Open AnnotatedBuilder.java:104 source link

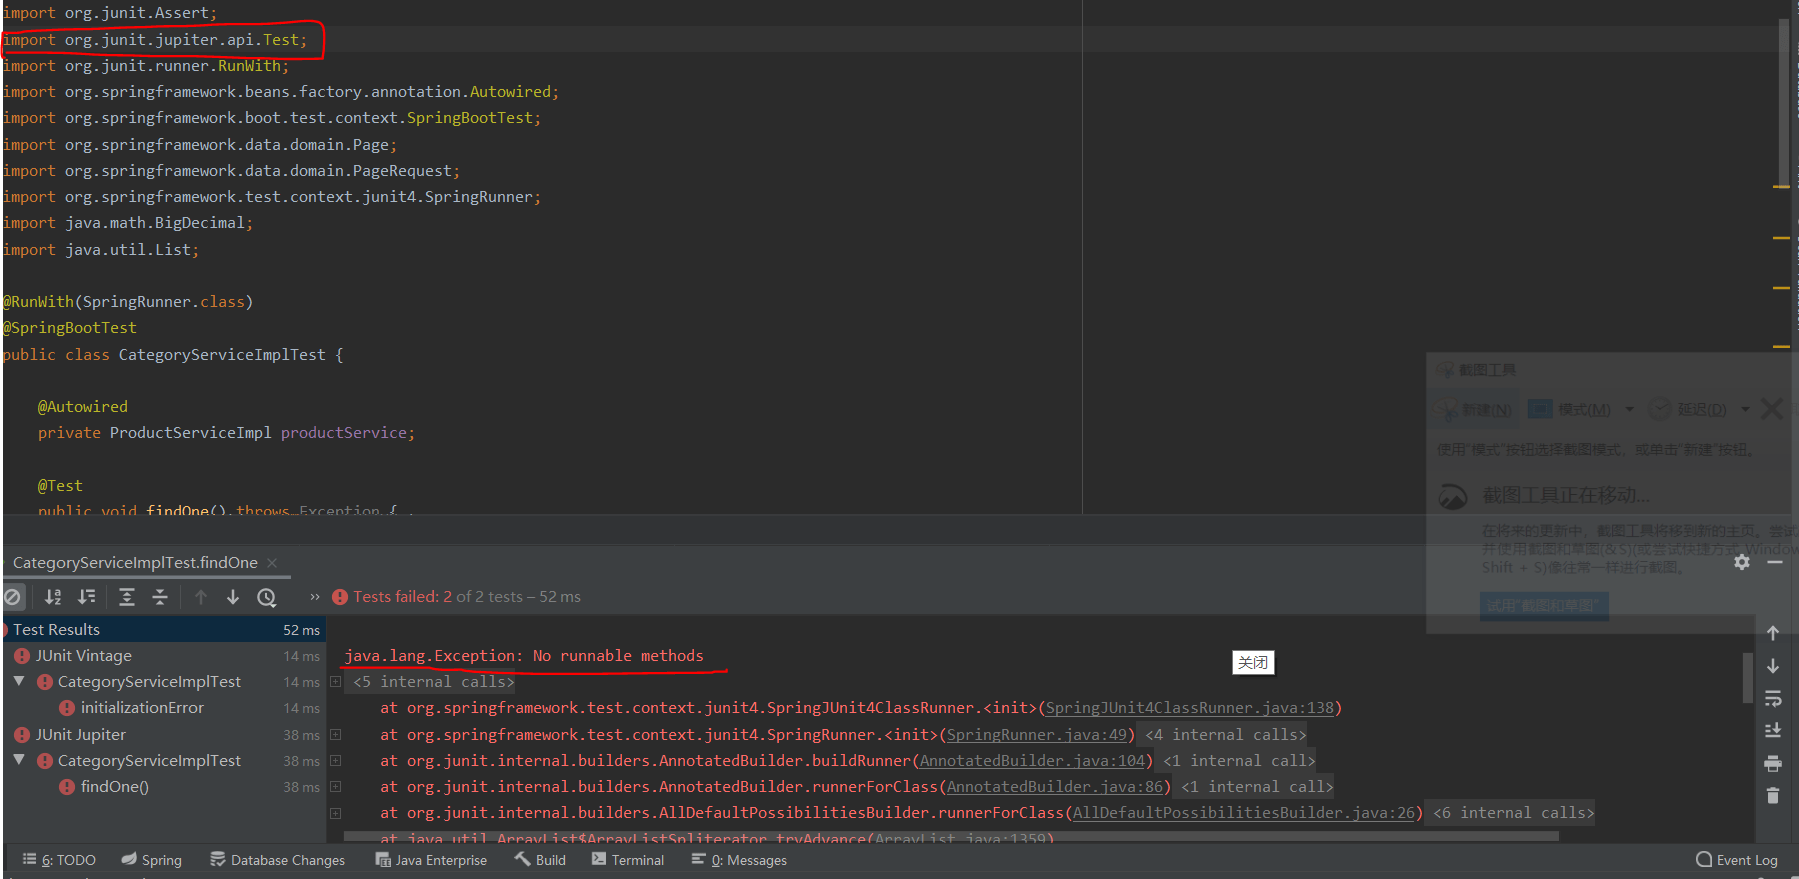[x=1032, y=761]
